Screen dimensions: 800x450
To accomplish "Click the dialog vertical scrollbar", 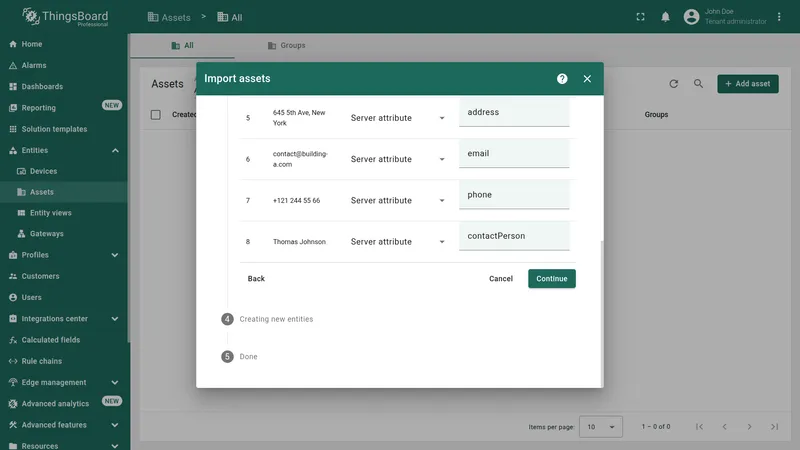I will (602, 314).
